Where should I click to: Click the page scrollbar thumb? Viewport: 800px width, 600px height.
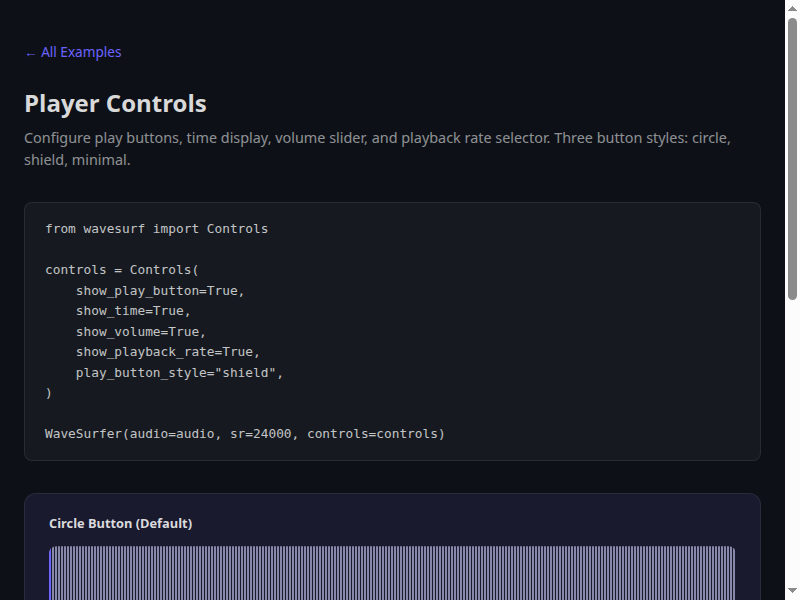[x=792, y=159]
